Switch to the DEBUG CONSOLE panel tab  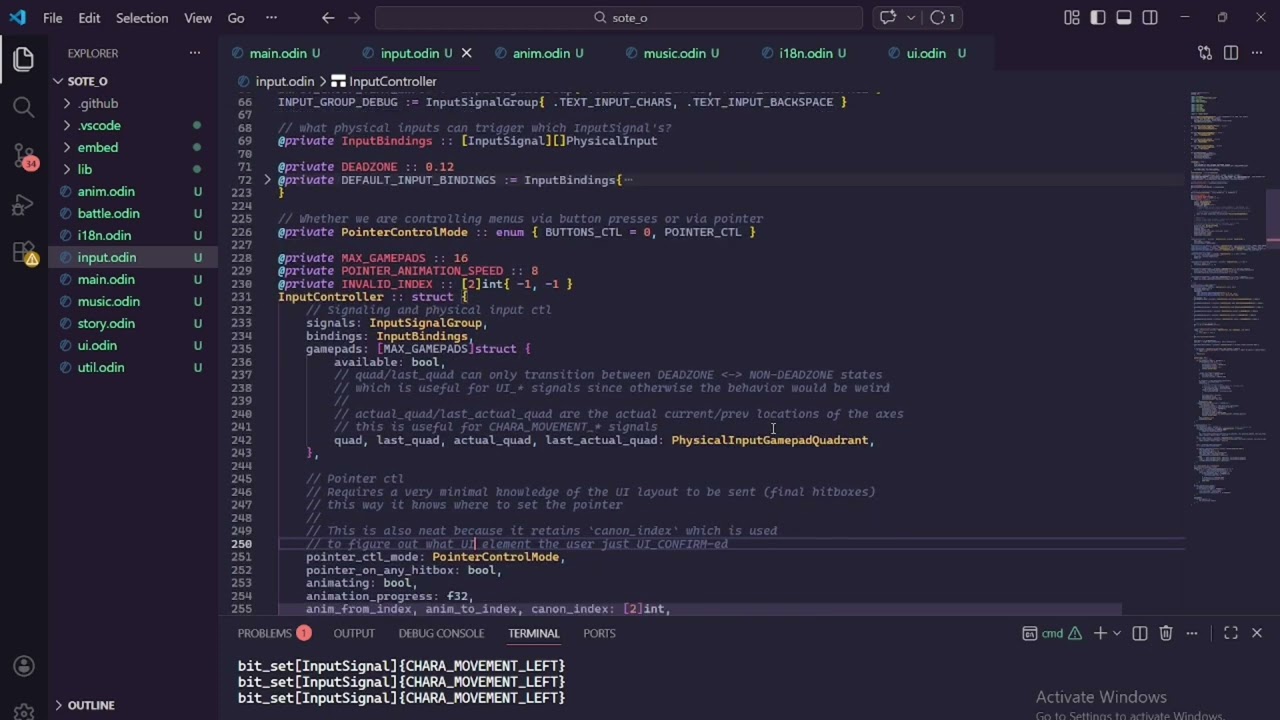click(x=441, y=633)
